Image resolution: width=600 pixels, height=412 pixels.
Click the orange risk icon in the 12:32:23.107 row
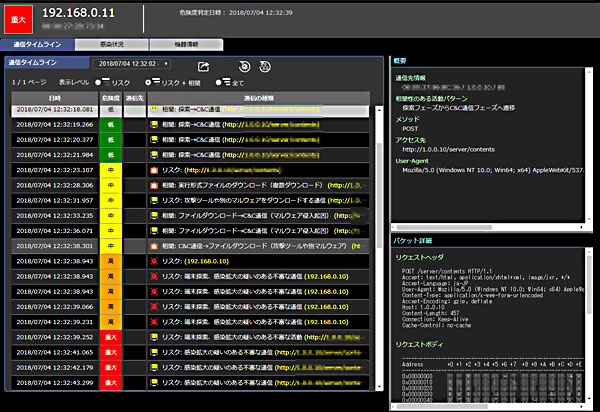(x=154, y=170)
